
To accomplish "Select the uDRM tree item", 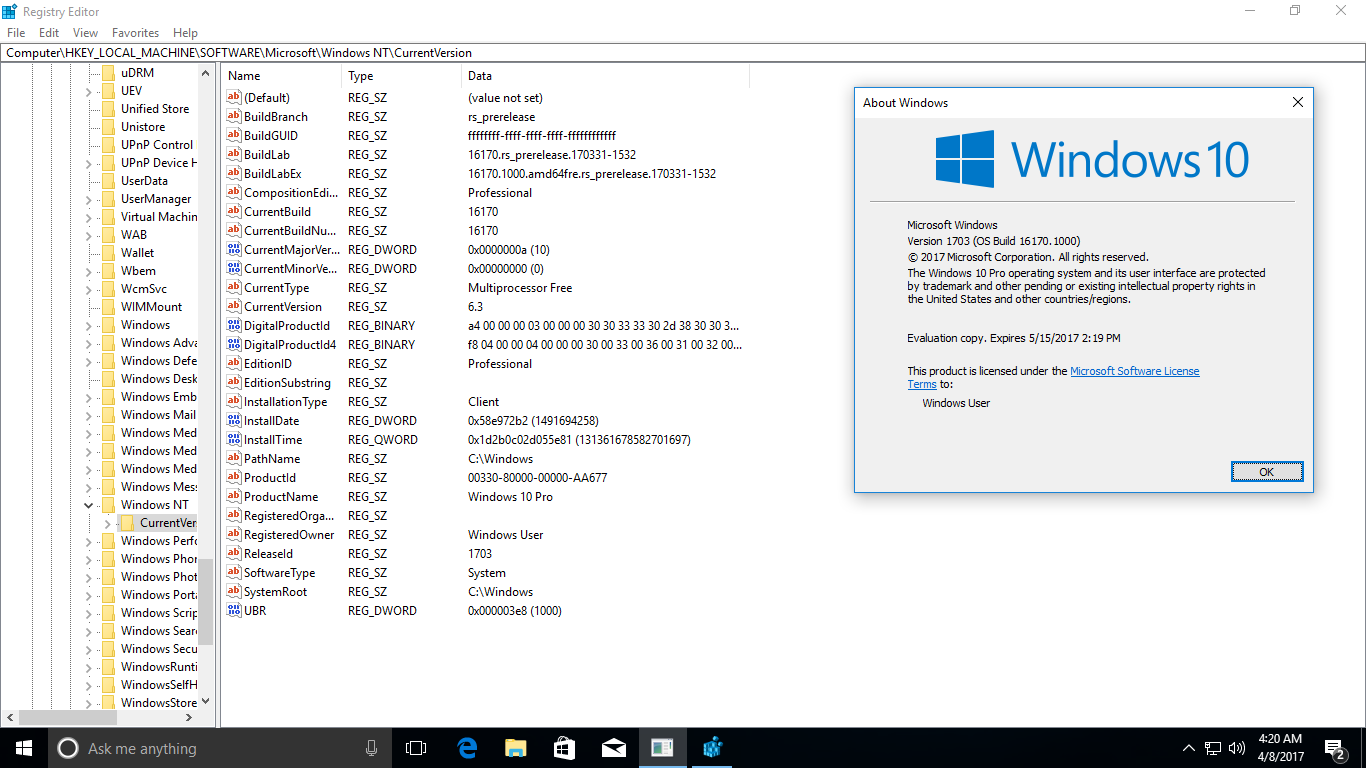I will click(137, 73).
